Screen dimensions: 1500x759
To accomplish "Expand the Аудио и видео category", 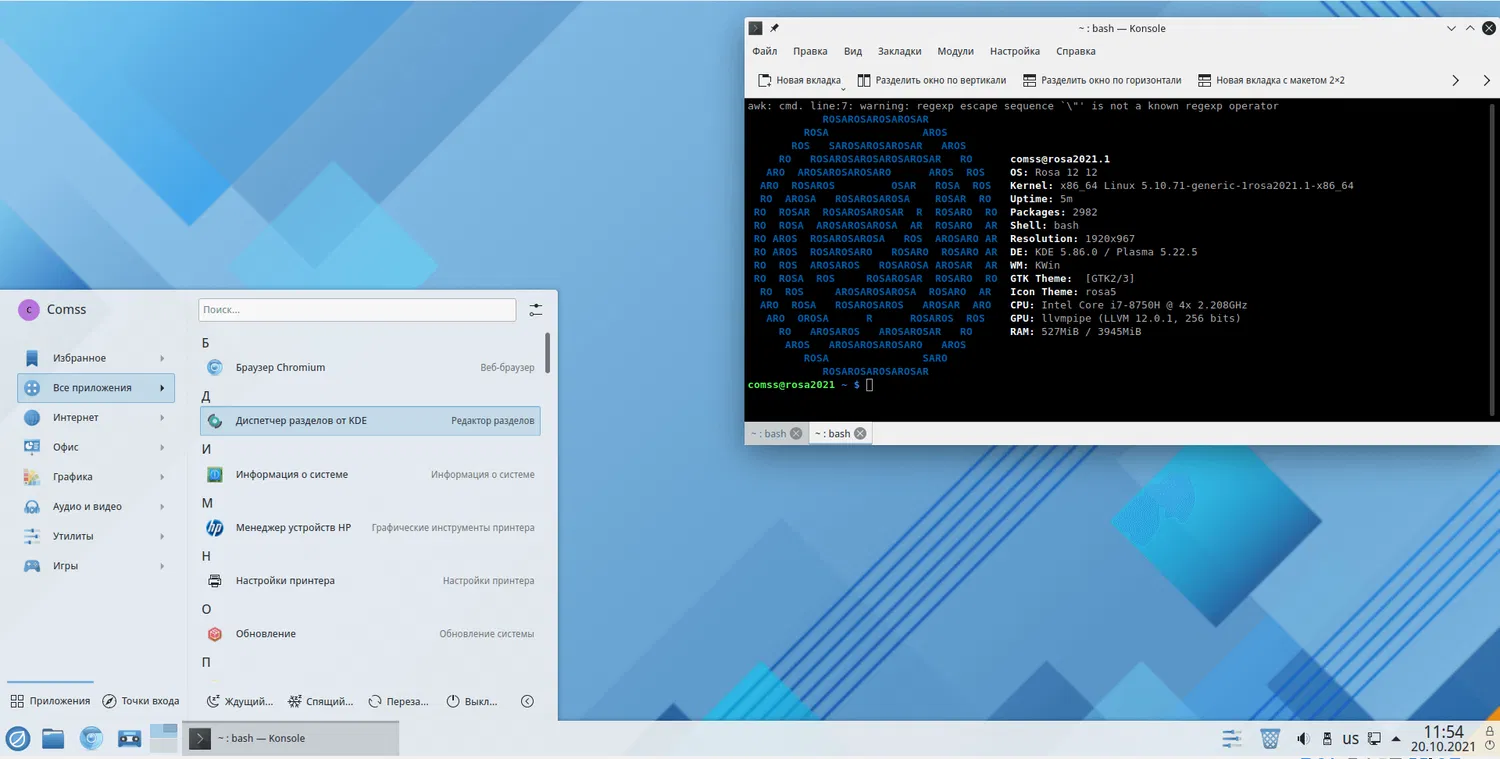I will tap(96, 506).
